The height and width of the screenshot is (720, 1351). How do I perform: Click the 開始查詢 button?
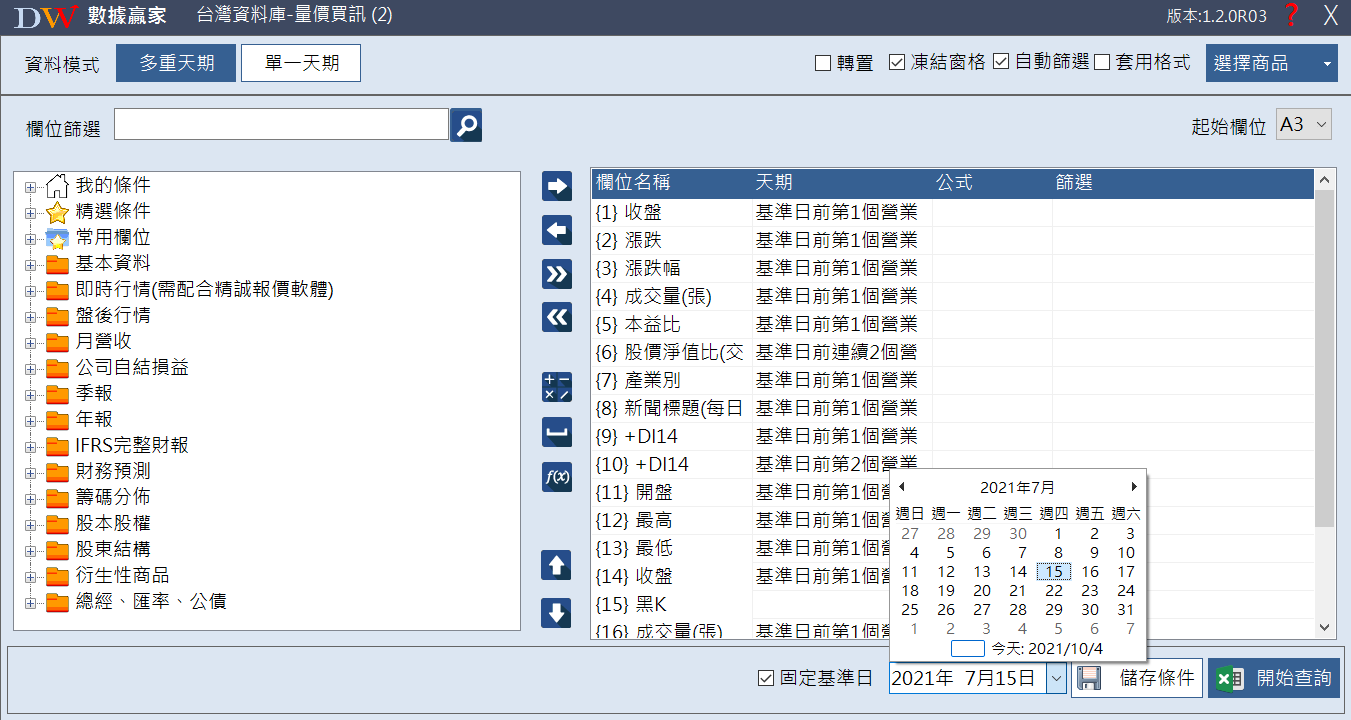1274,678
